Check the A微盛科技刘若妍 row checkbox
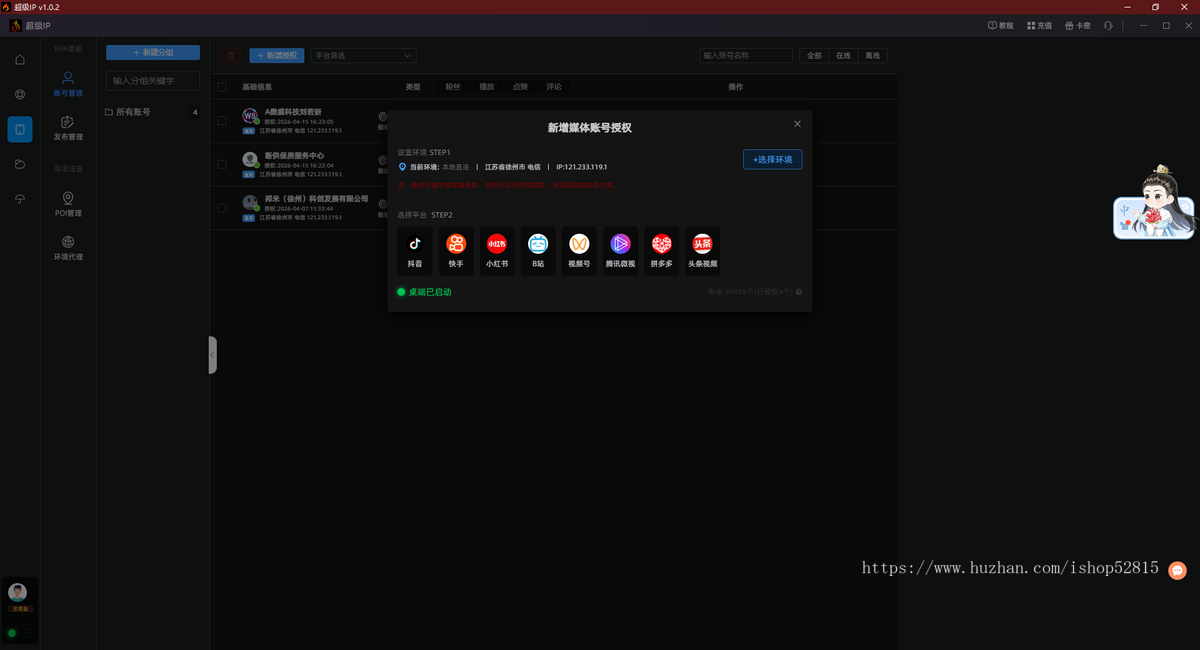This screenshot has width=1200, height=650. pos(222,121)
